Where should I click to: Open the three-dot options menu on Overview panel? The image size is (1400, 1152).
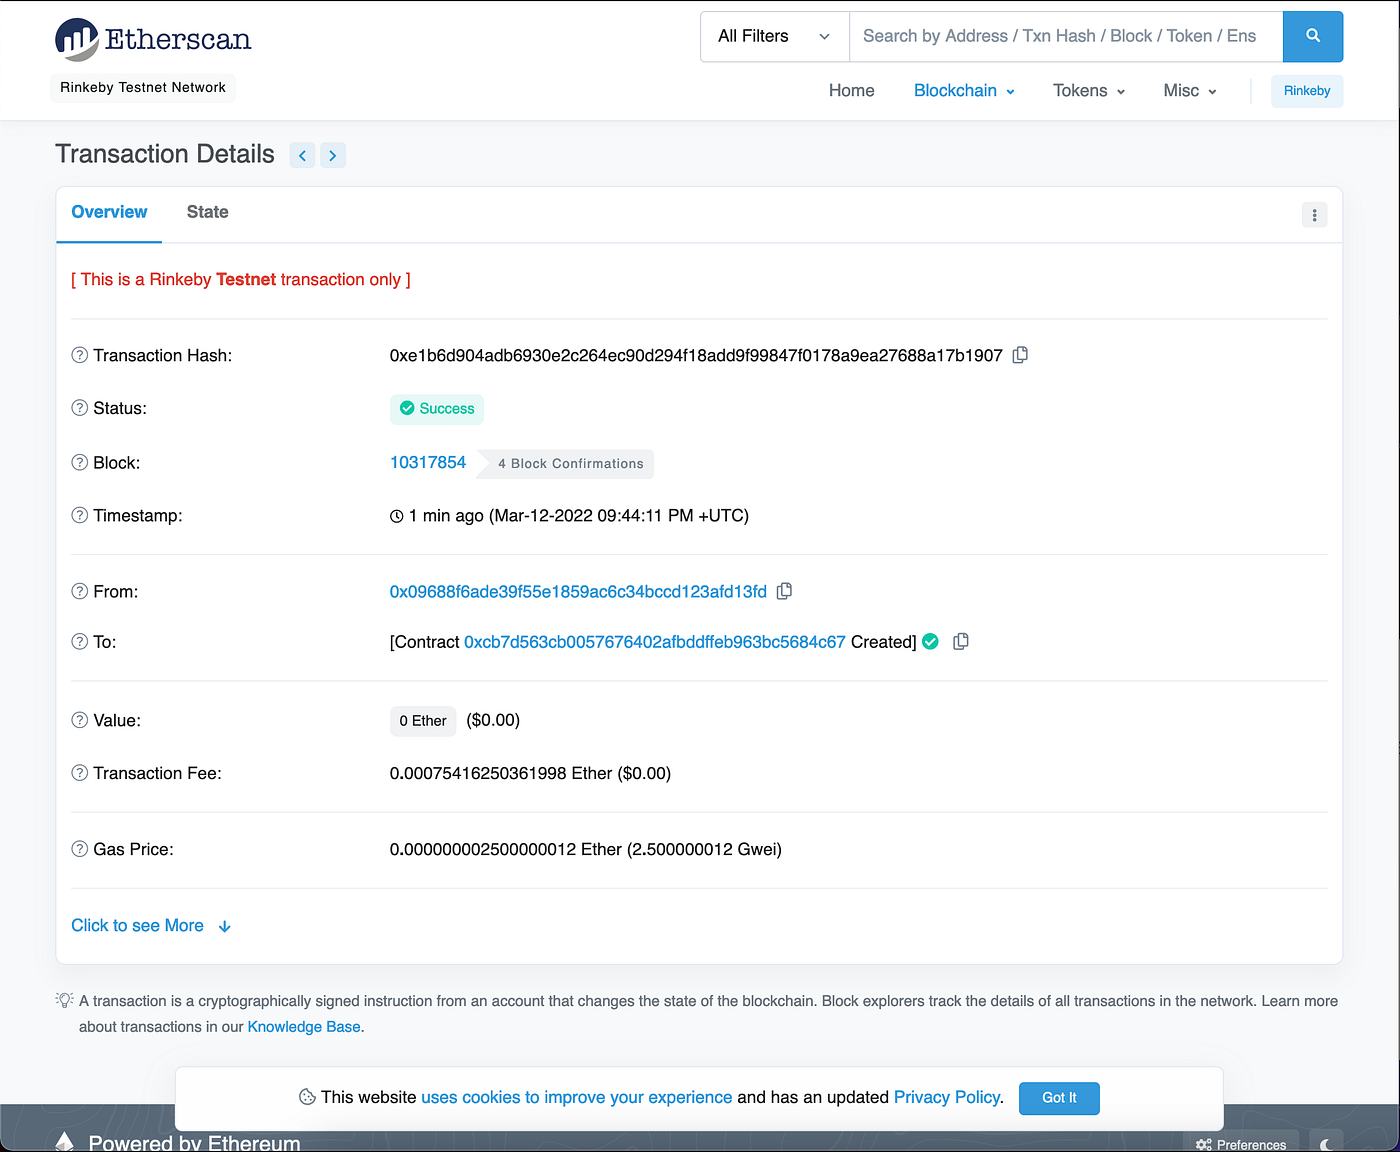tap(1314, 214)
